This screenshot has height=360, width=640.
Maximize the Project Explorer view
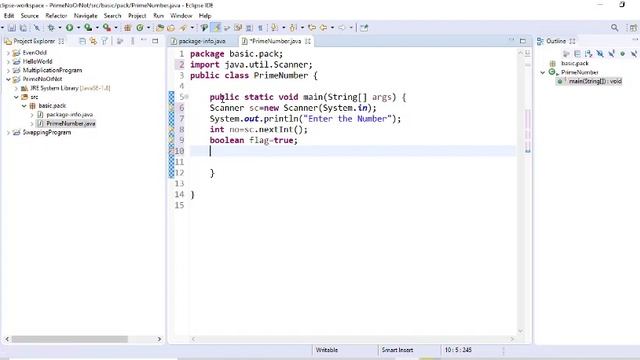pos(155,41)
